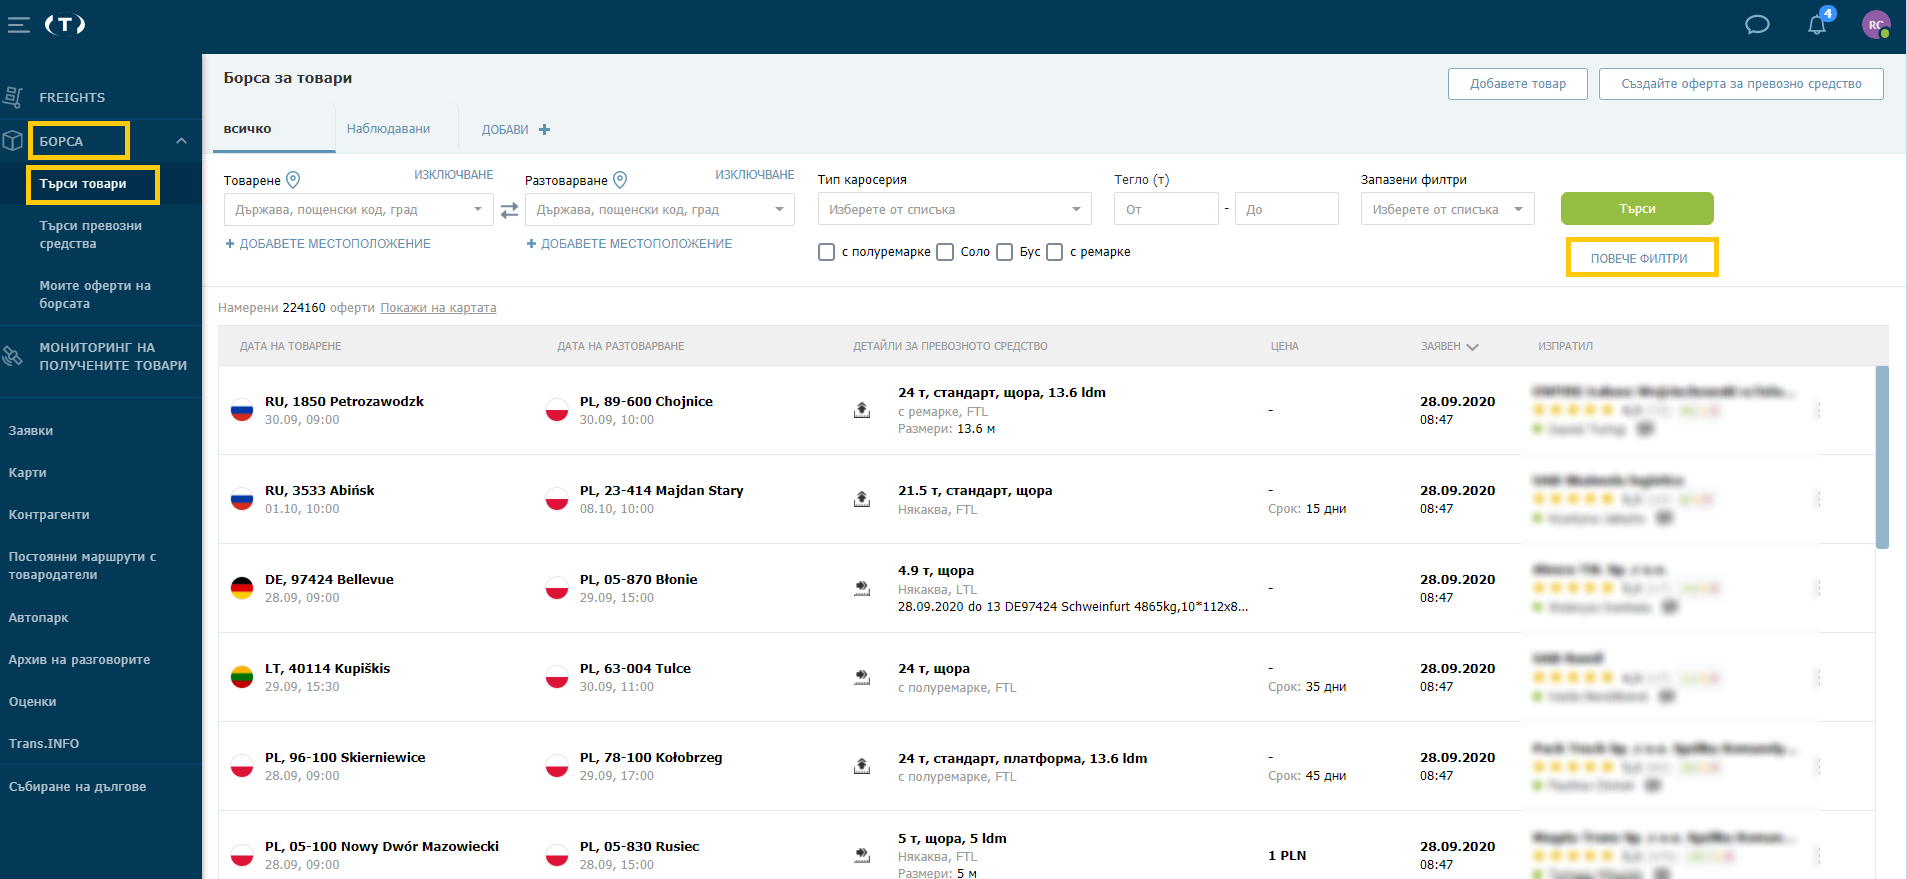Open the Разтоварване location dropdown

click(x=660, y=209)
